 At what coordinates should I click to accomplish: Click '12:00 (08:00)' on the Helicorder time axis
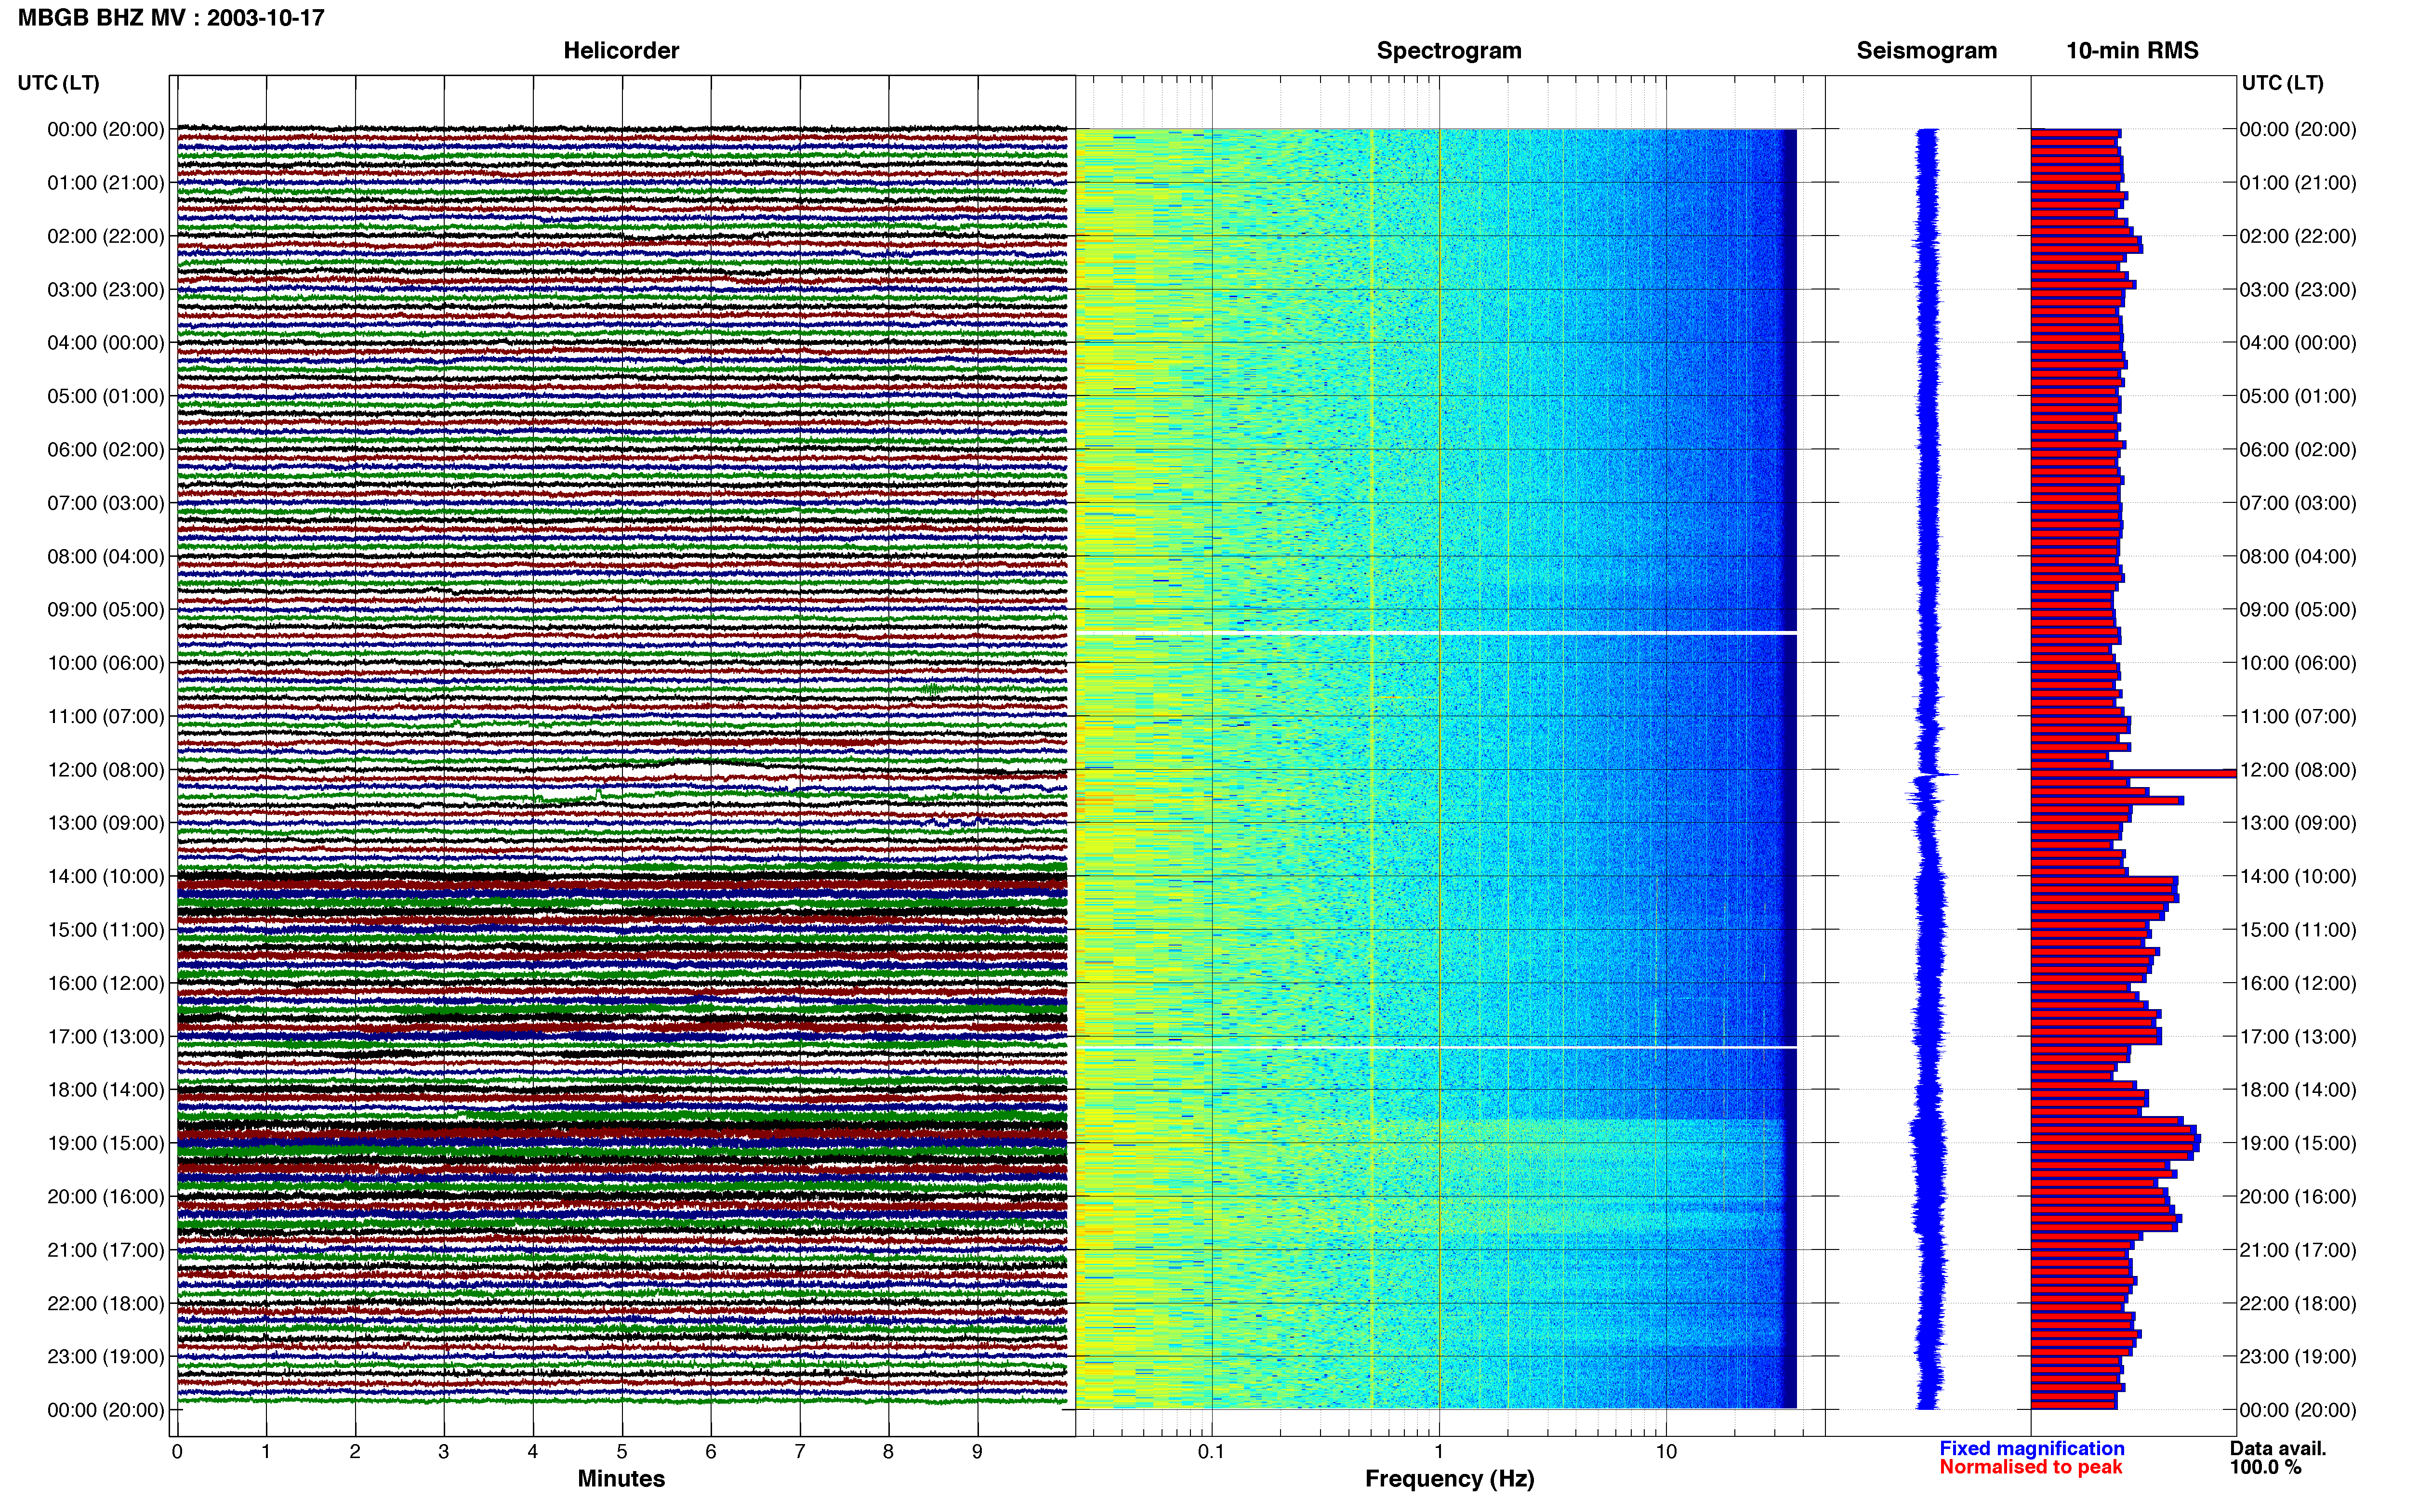tap(106, 770)
